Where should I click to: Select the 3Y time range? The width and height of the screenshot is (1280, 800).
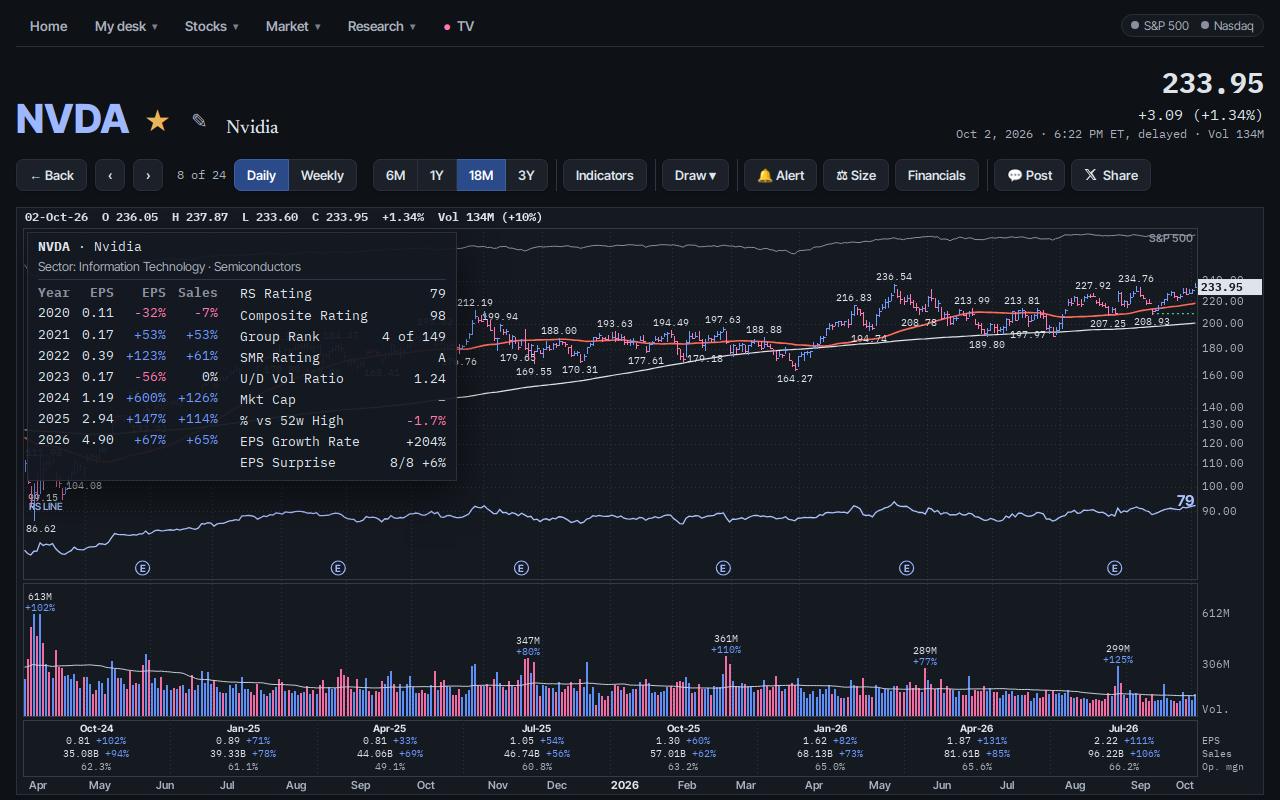click(526, 175)
